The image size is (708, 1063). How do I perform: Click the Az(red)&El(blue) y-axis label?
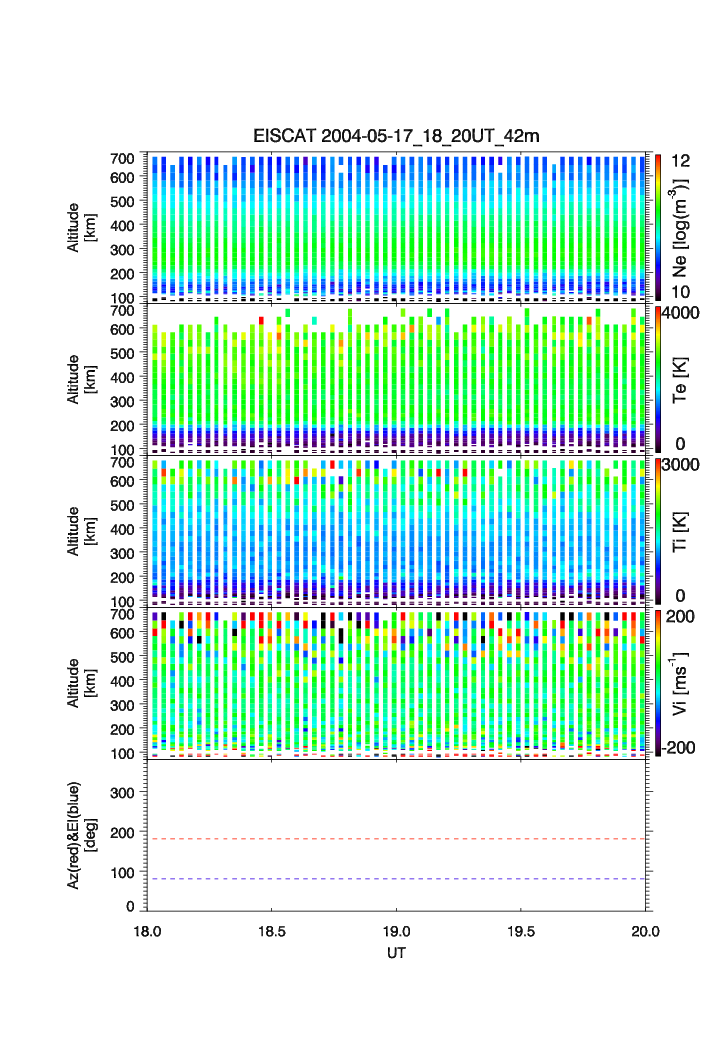[80, 835]
